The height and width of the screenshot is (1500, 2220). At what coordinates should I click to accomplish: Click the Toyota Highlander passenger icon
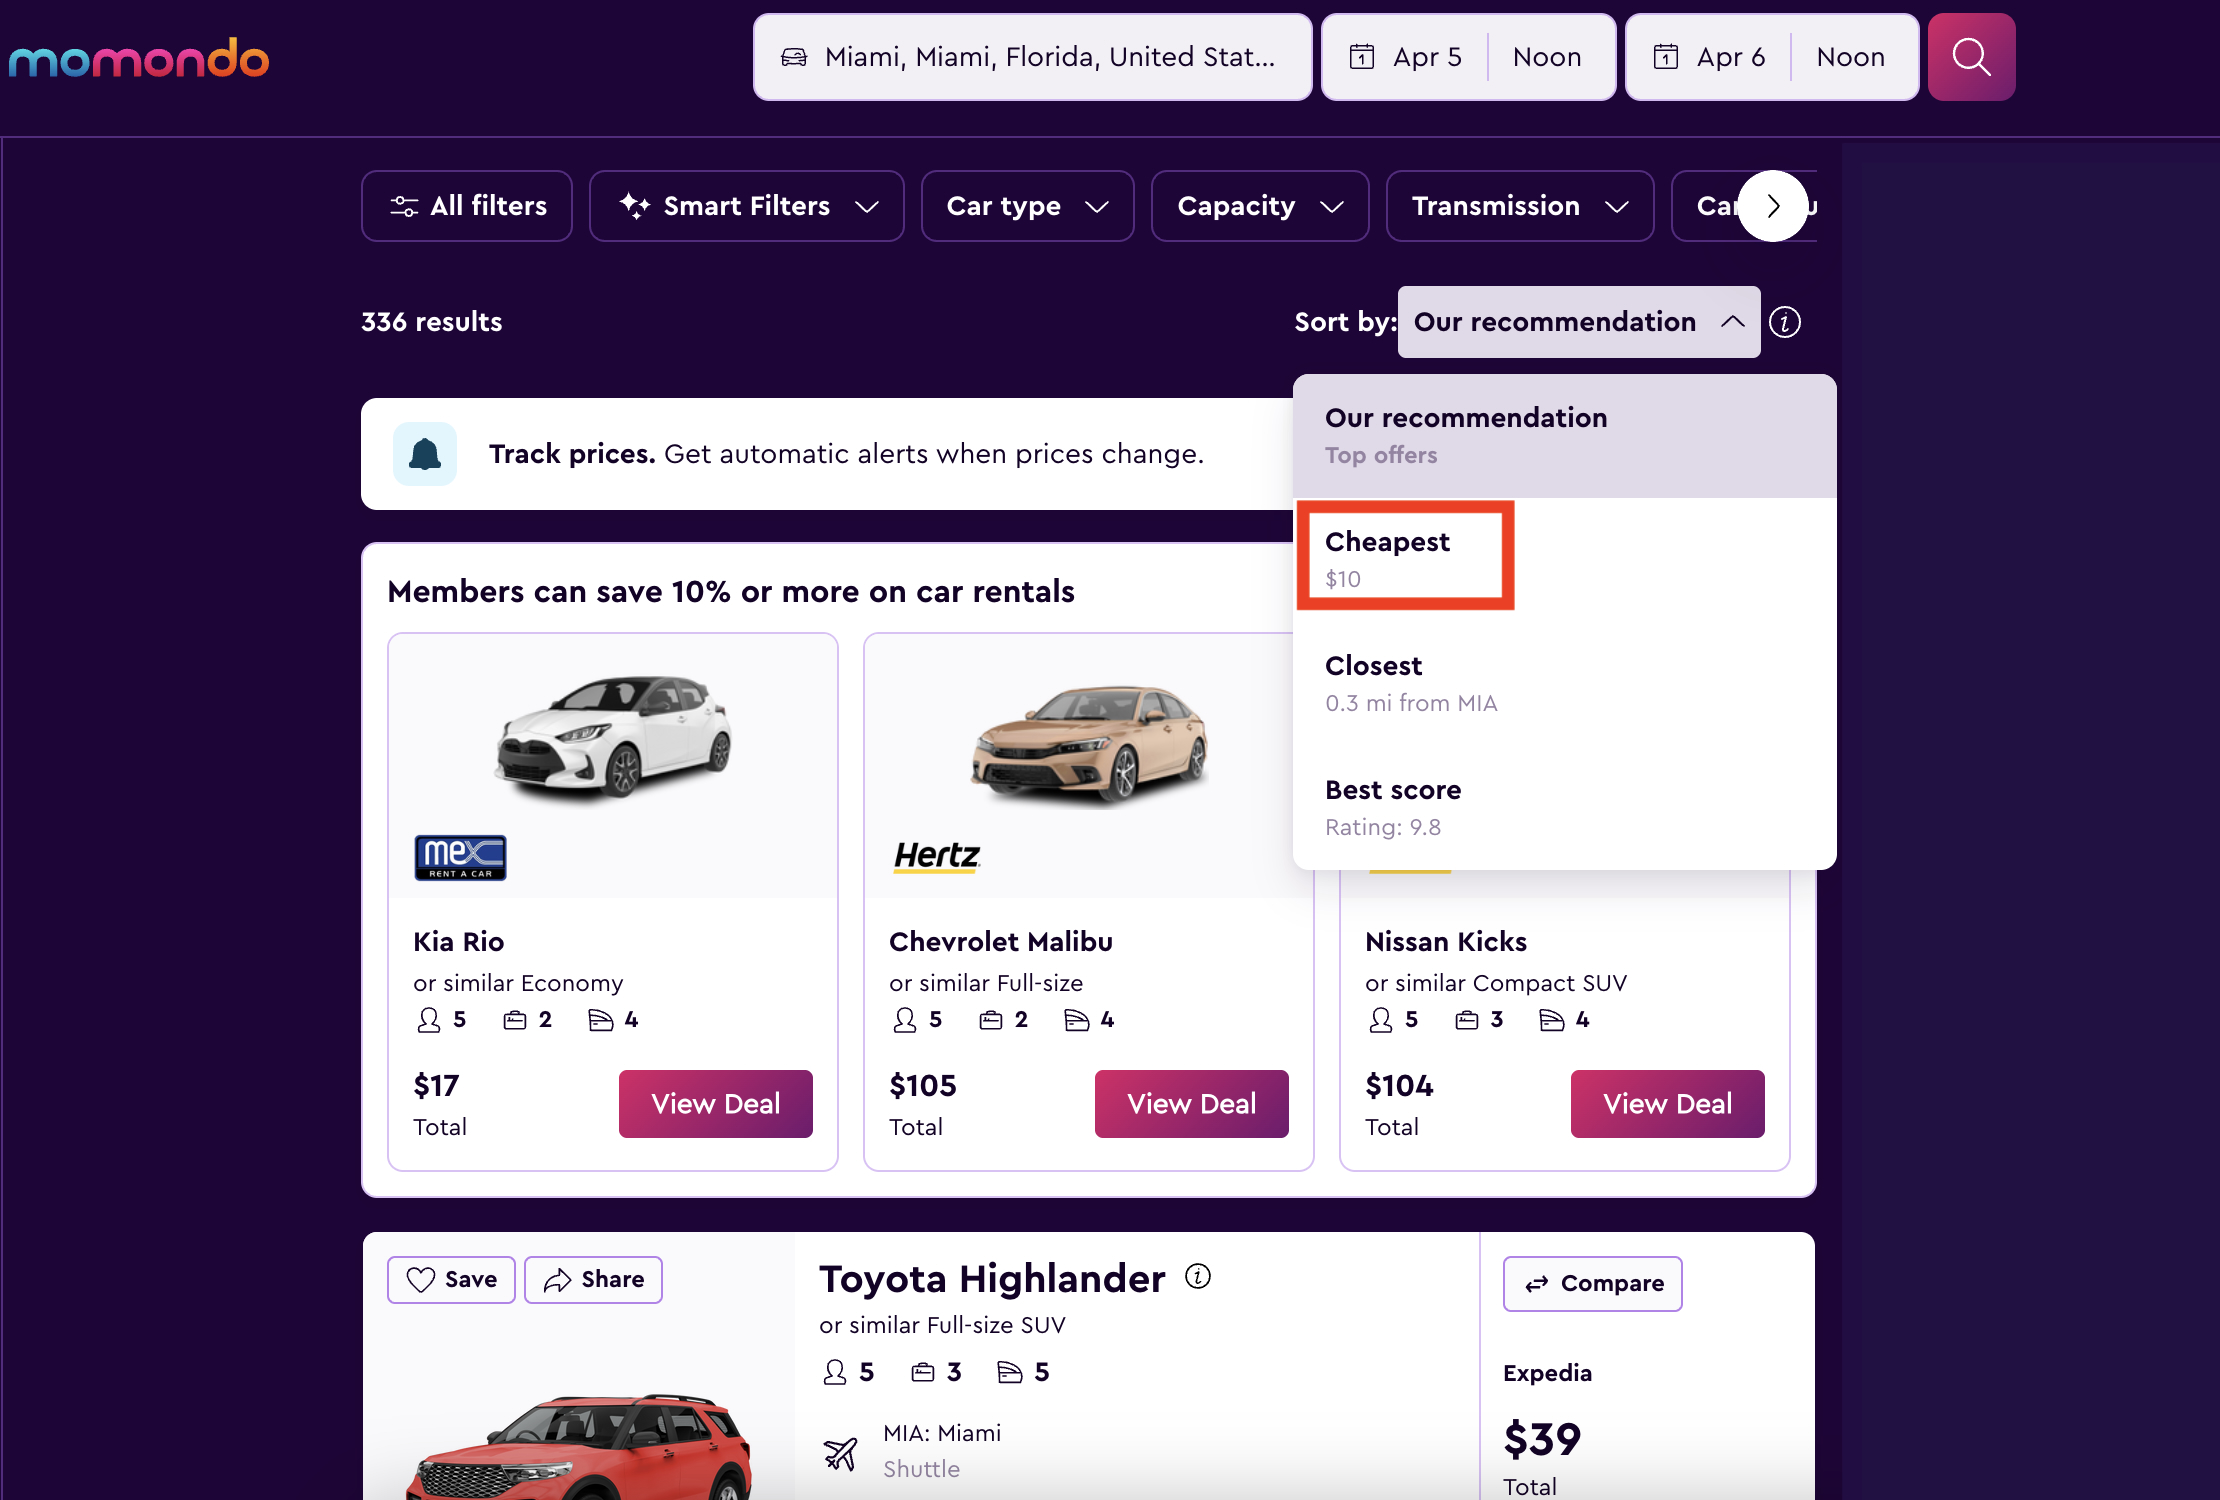pyautogui.click(x=834, y=1372)
